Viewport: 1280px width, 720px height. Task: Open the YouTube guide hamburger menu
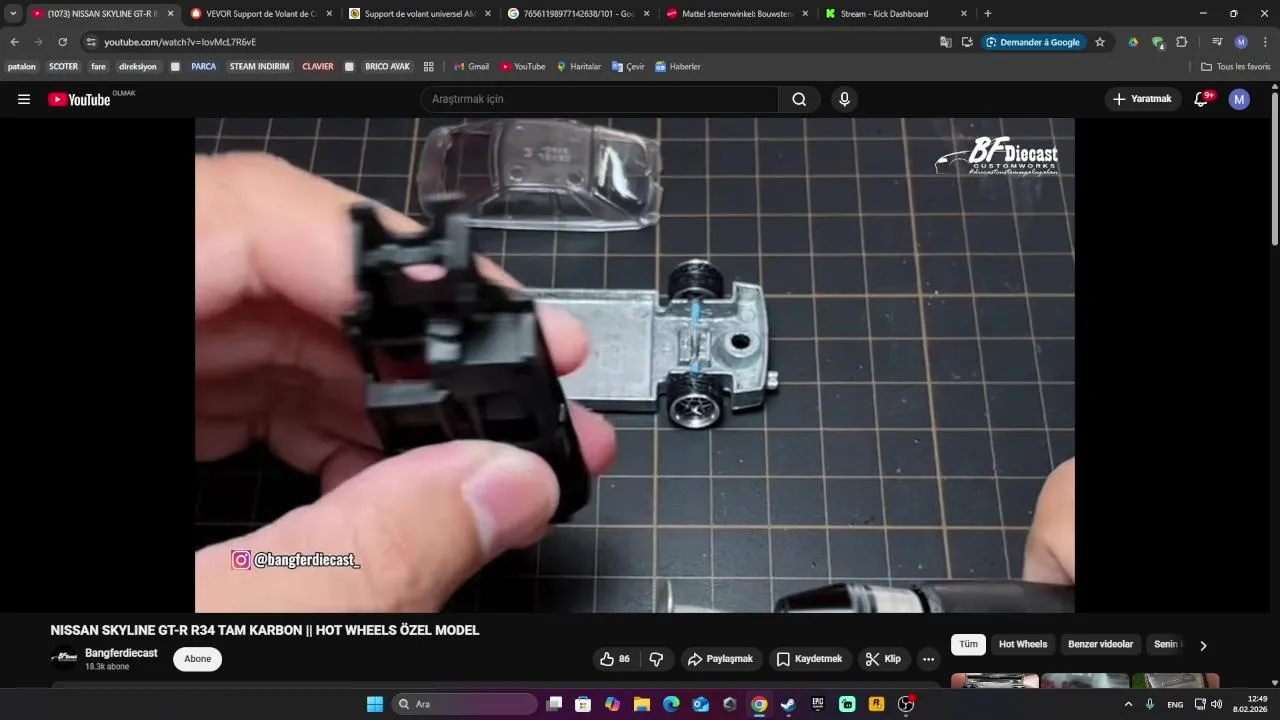click(x=24, y=99)
